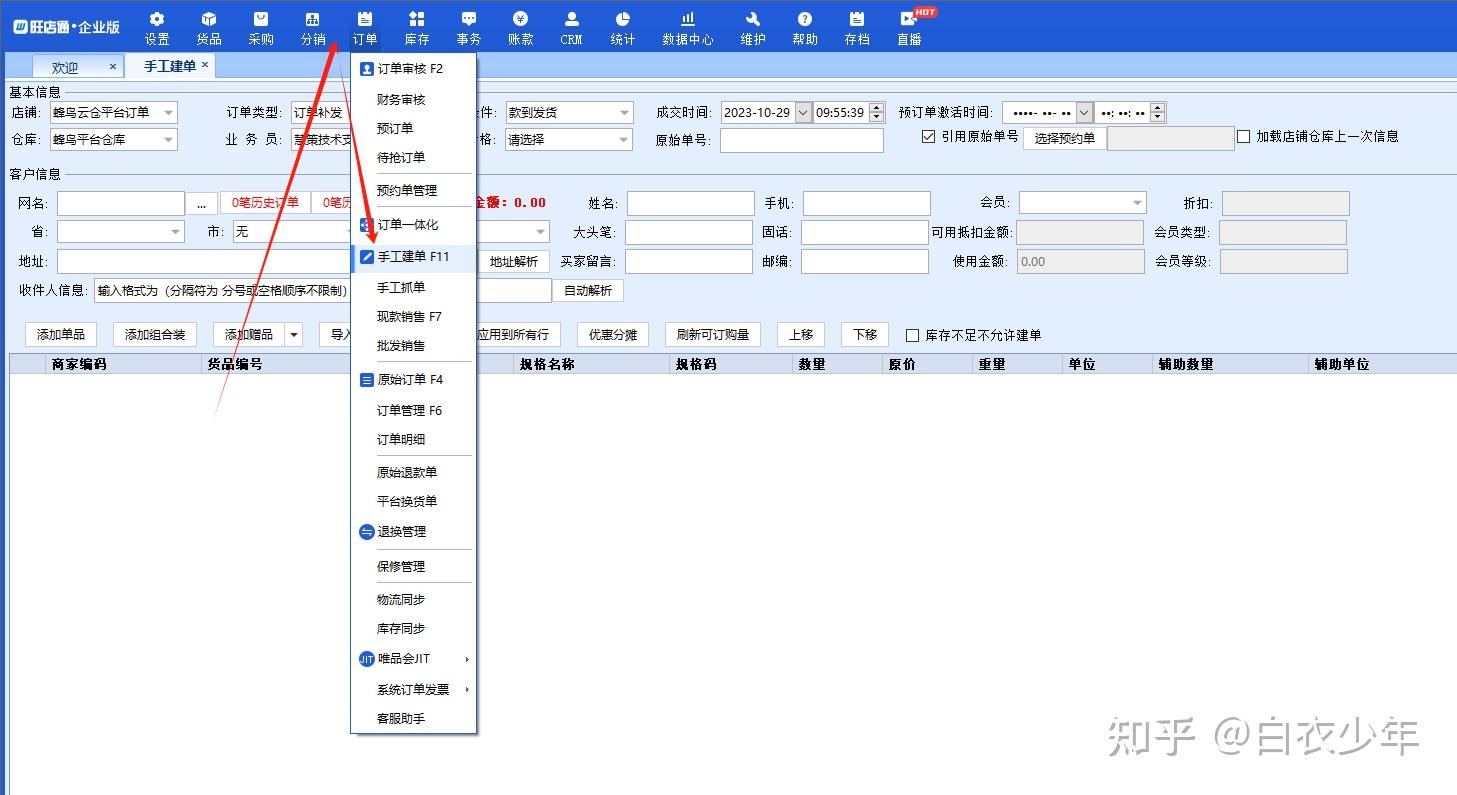Click the 添加单品 button
The image size is (1457, 795).
(60, 335)
